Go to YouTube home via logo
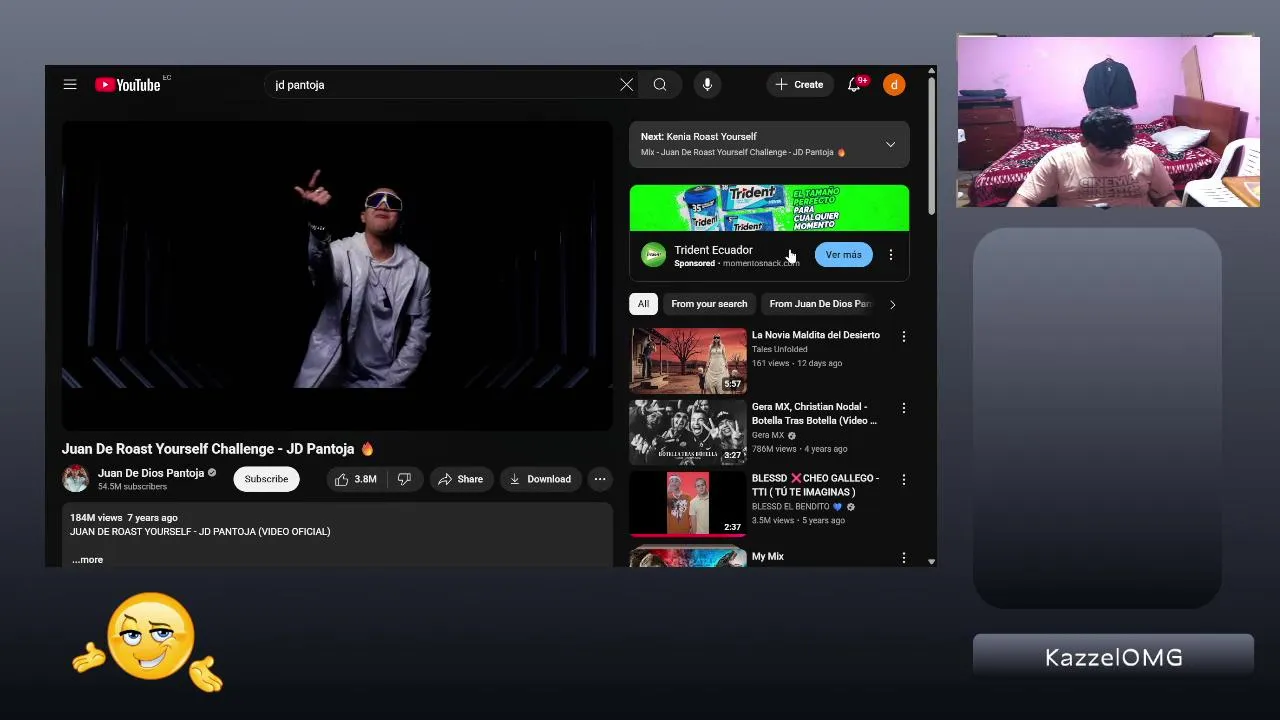The height and width of the screenshot is (720, 1280). pos(128,85)
